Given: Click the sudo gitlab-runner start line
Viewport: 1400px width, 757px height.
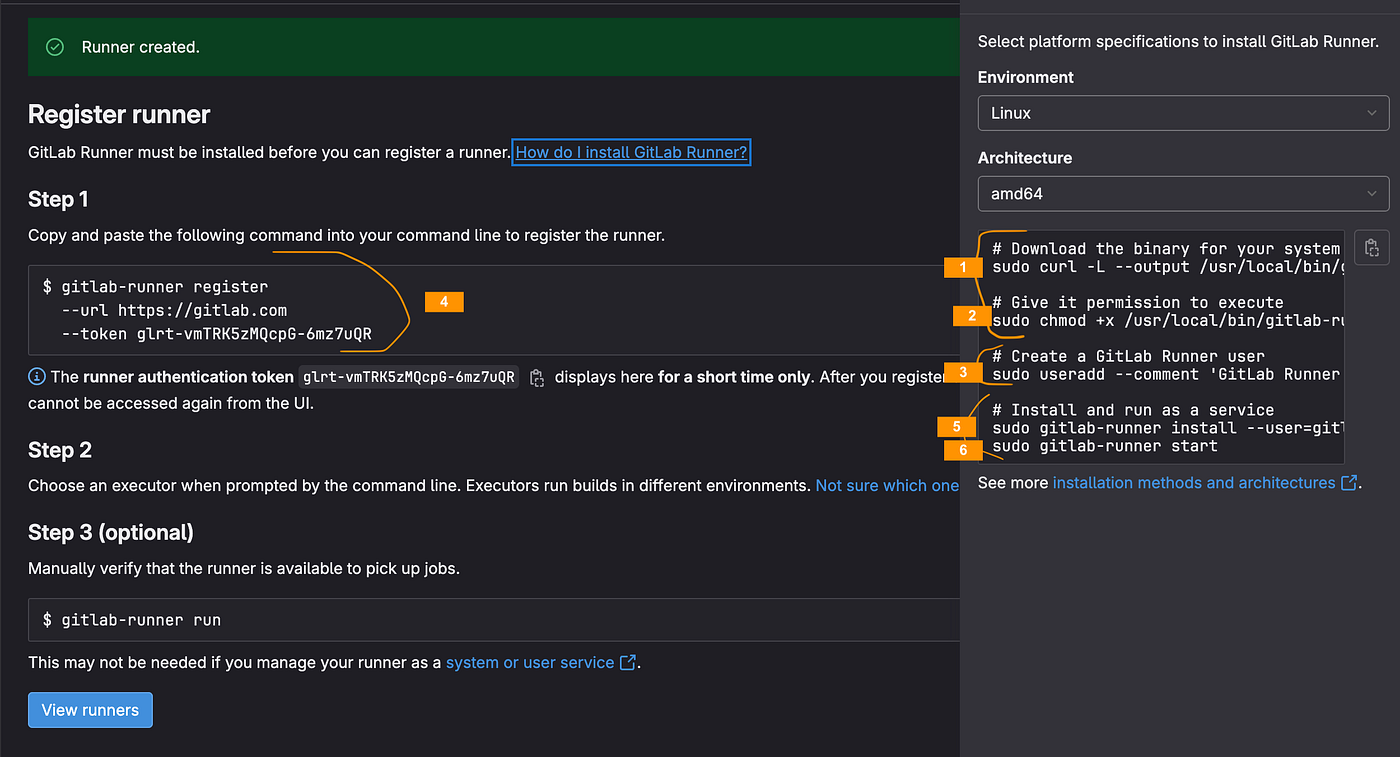Looking at the screenshot, I should coord(1105,446).
